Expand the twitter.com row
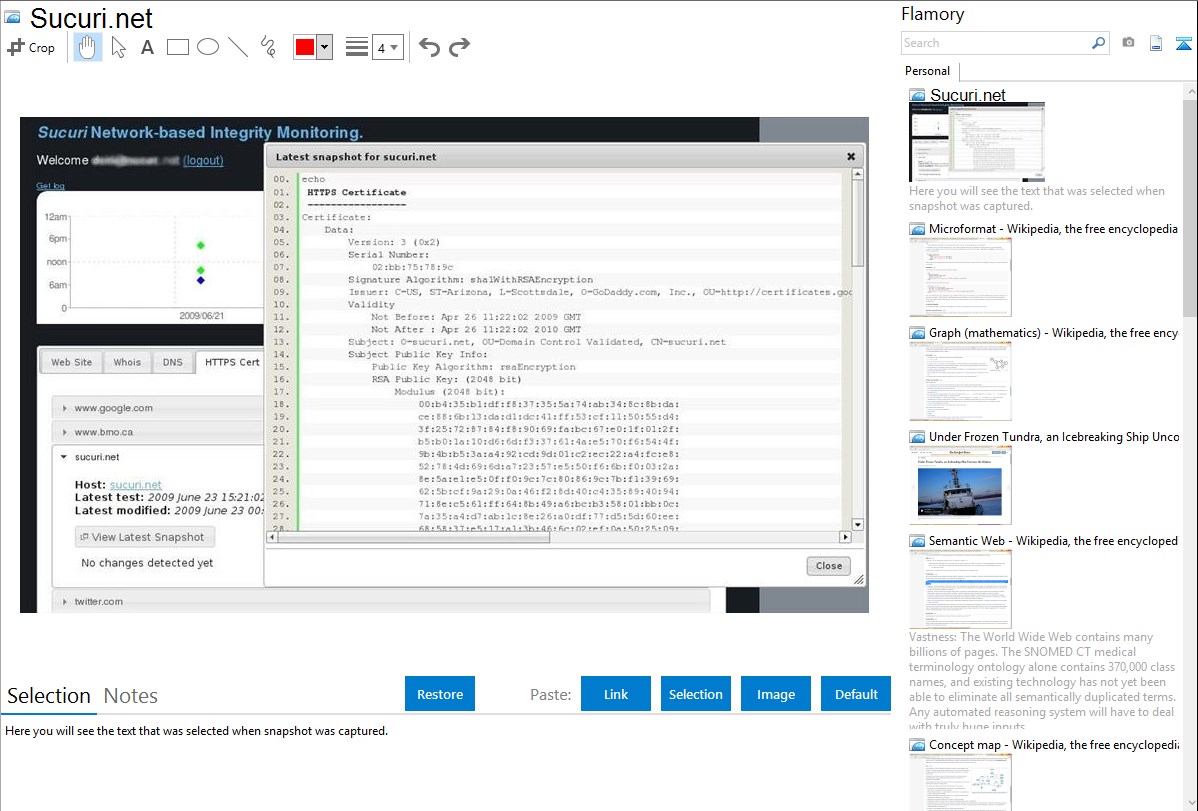1198x811 pixels. [x=380, y=602]
